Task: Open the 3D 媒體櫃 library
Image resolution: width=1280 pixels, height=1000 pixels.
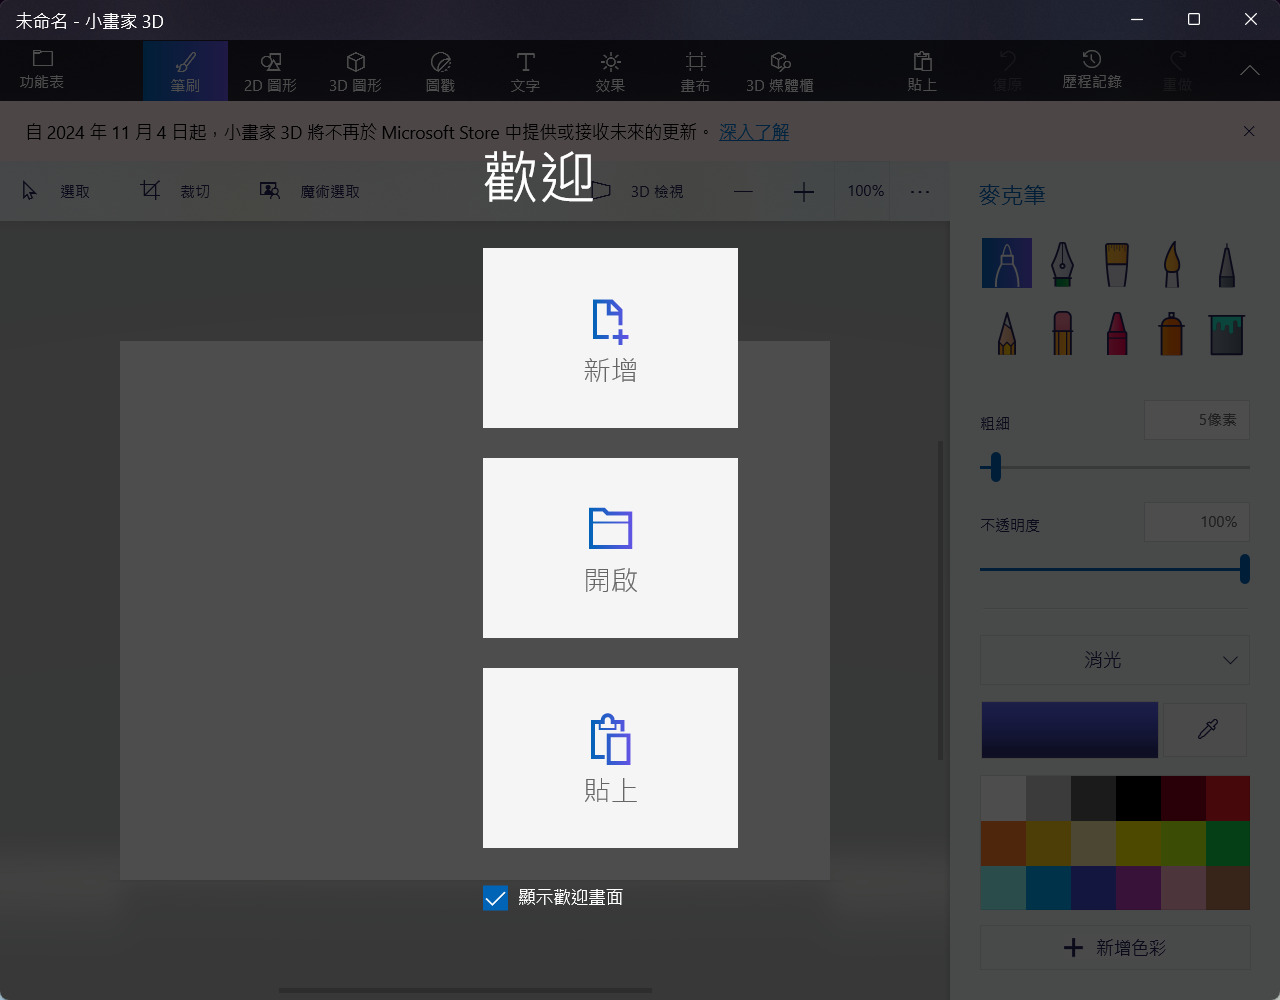Action: point(780,71)
